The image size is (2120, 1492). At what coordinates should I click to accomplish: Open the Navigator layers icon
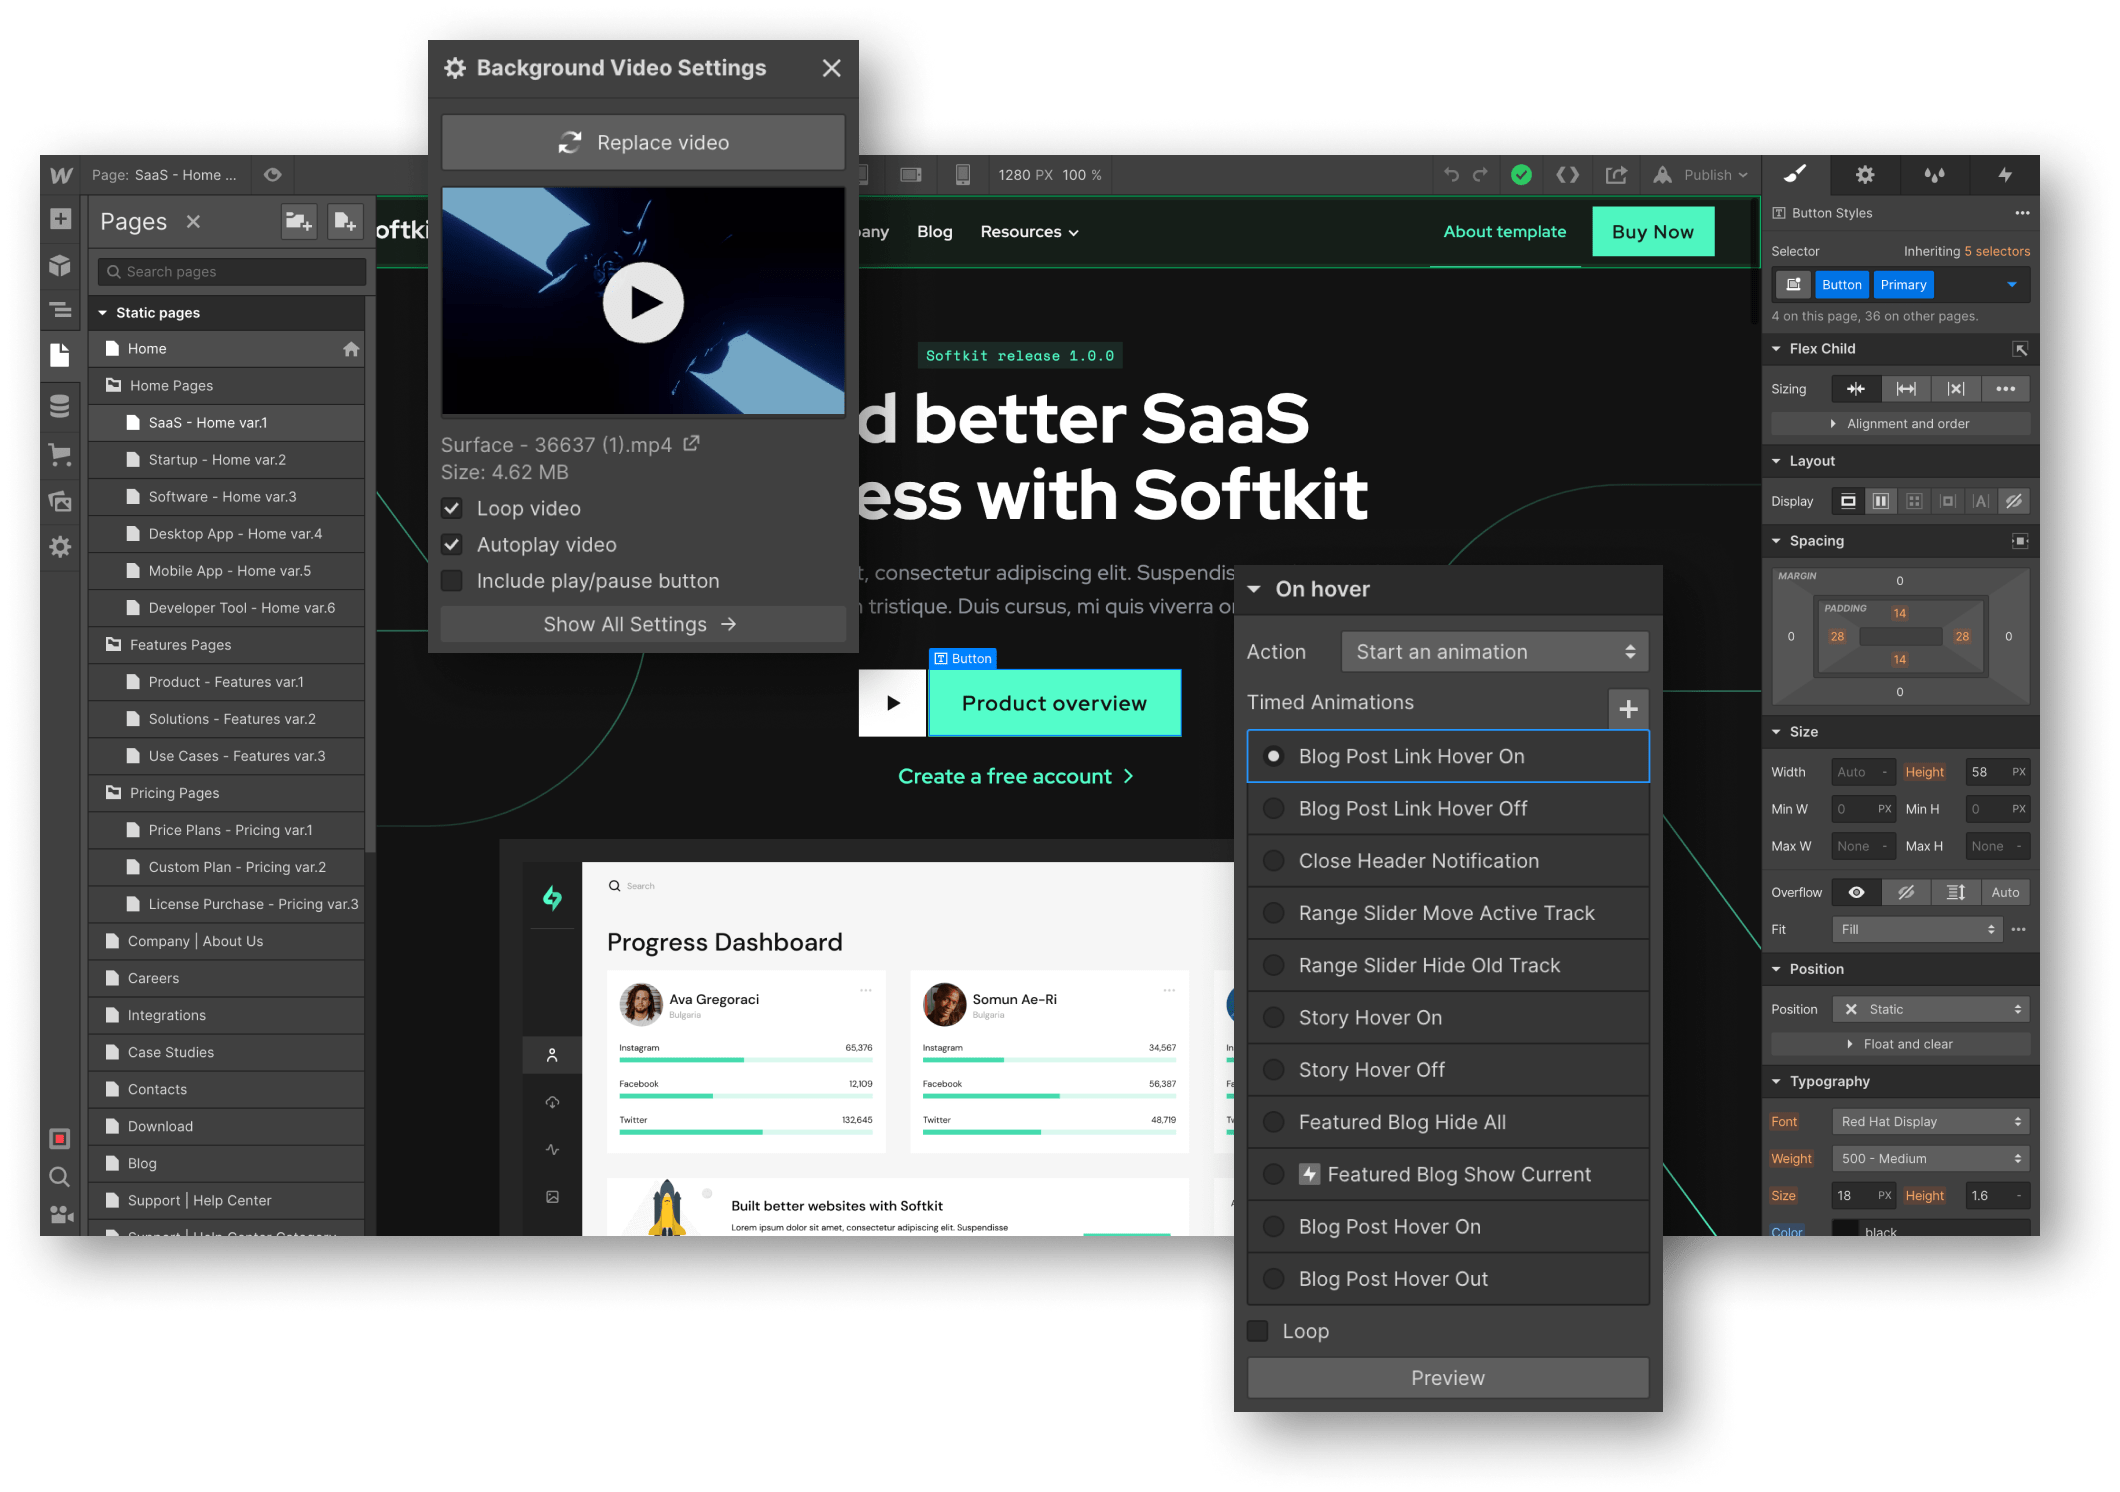click(60, 310)
